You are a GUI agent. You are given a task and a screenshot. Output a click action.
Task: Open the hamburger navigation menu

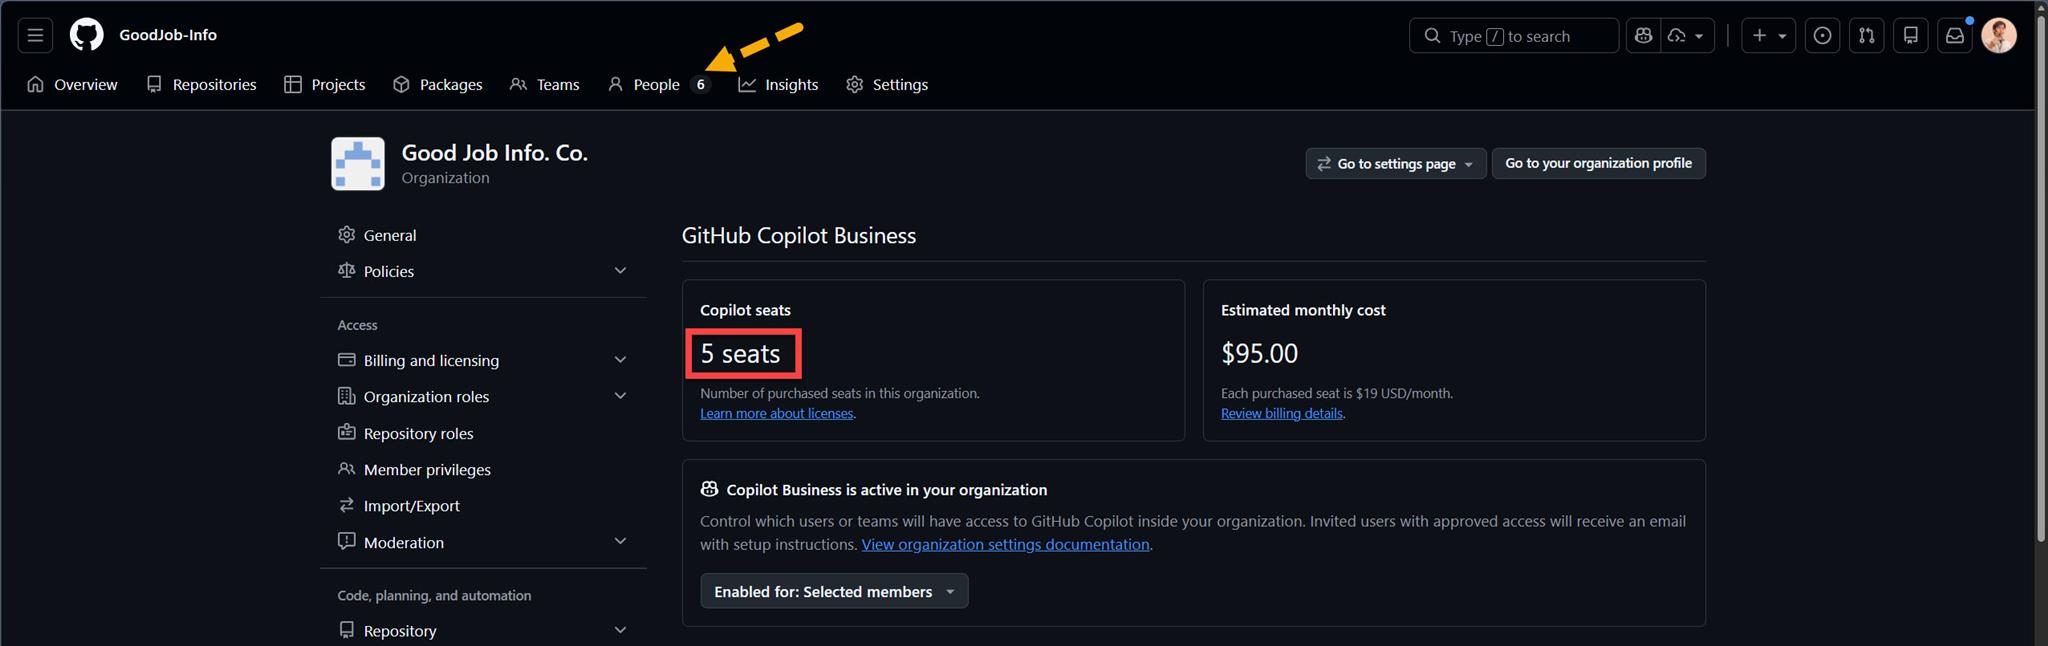tap(35, 35)
